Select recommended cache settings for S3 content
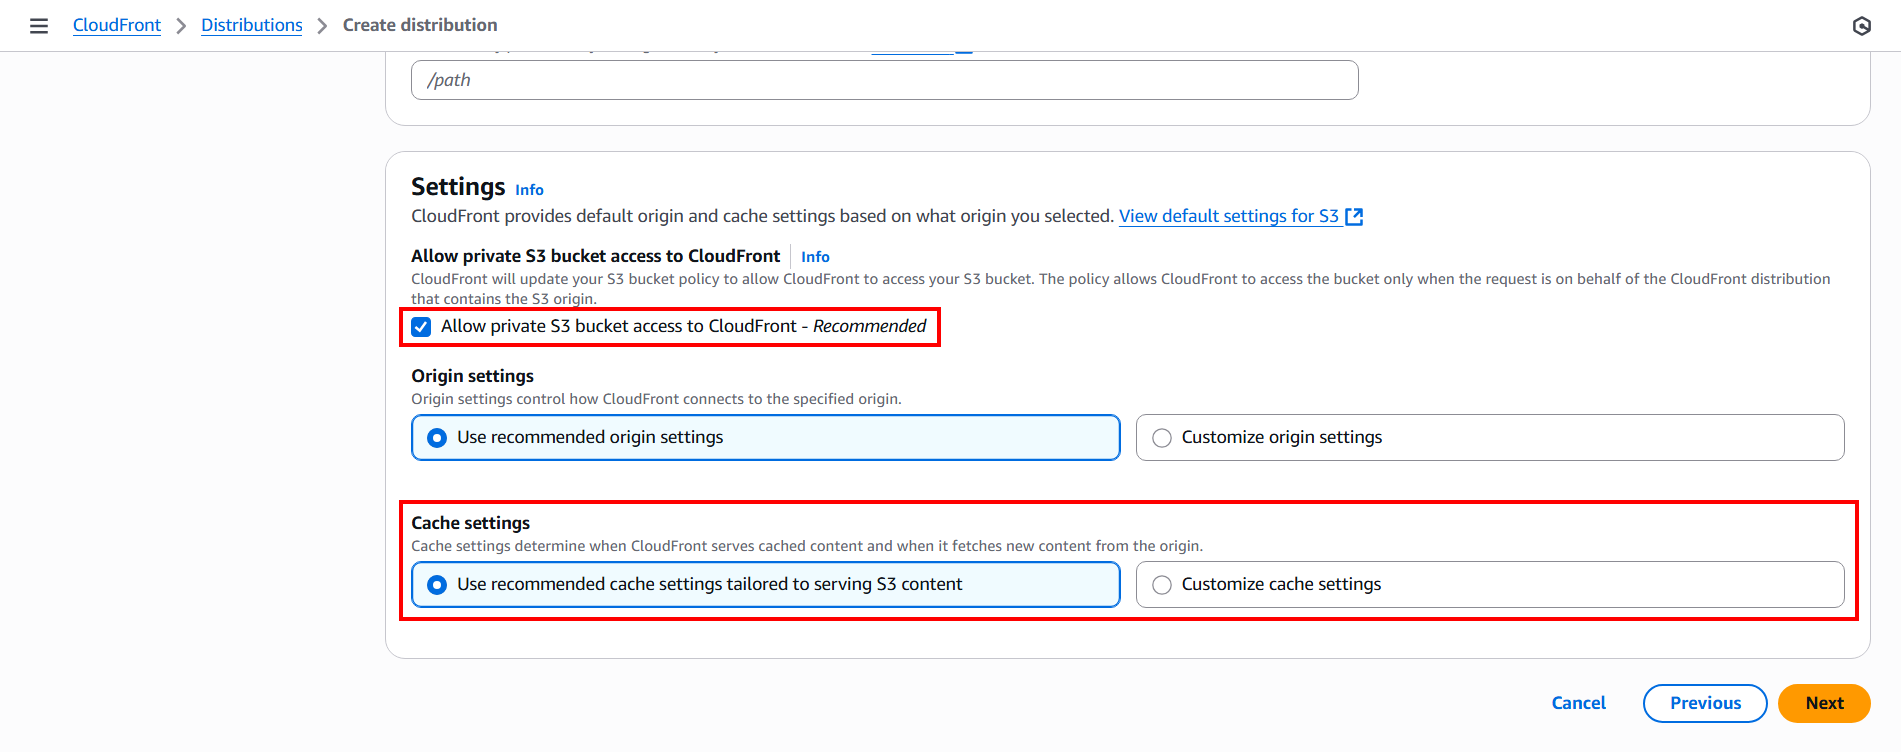The height and width of the screenshot is (752, 1901). [437, 585]
